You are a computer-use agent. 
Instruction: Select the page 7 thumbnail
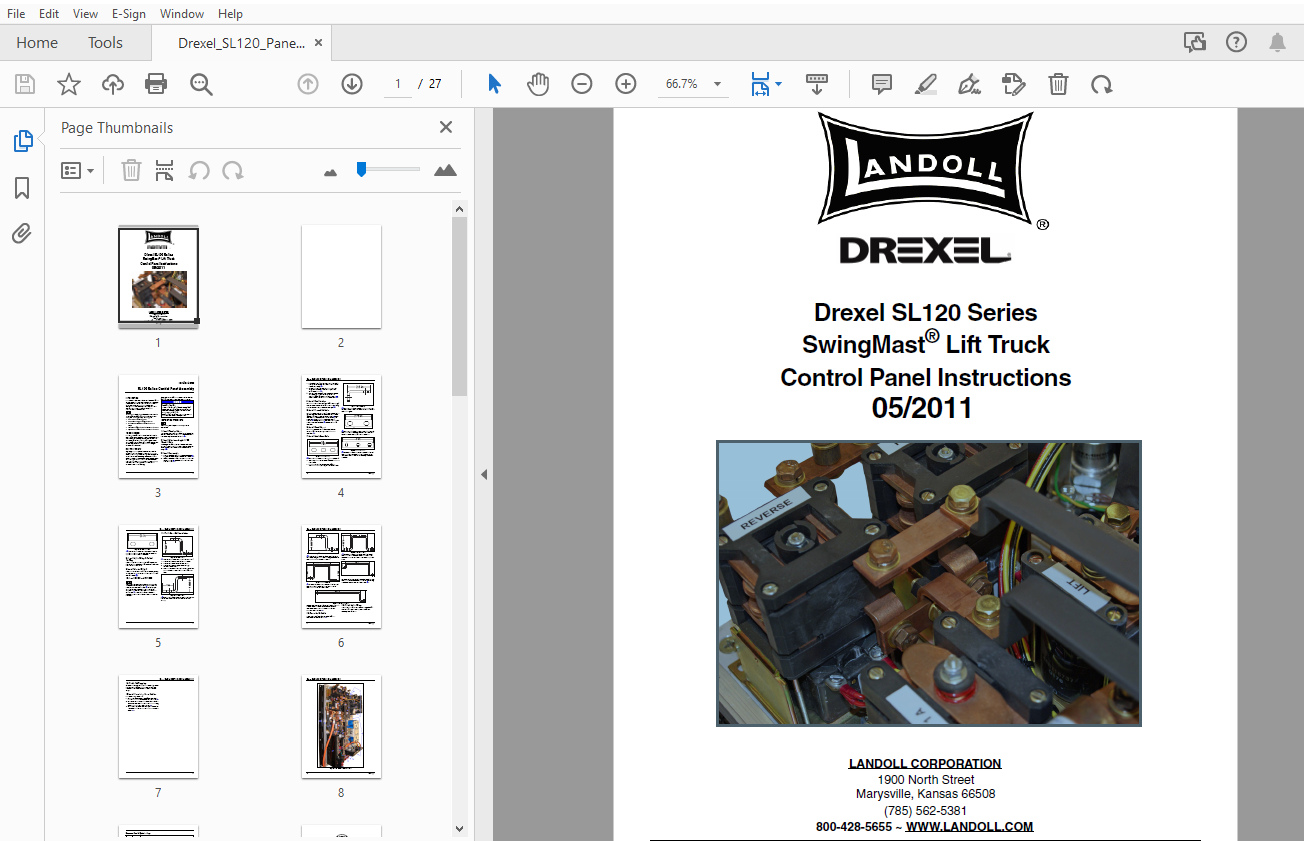click(158, 727)
